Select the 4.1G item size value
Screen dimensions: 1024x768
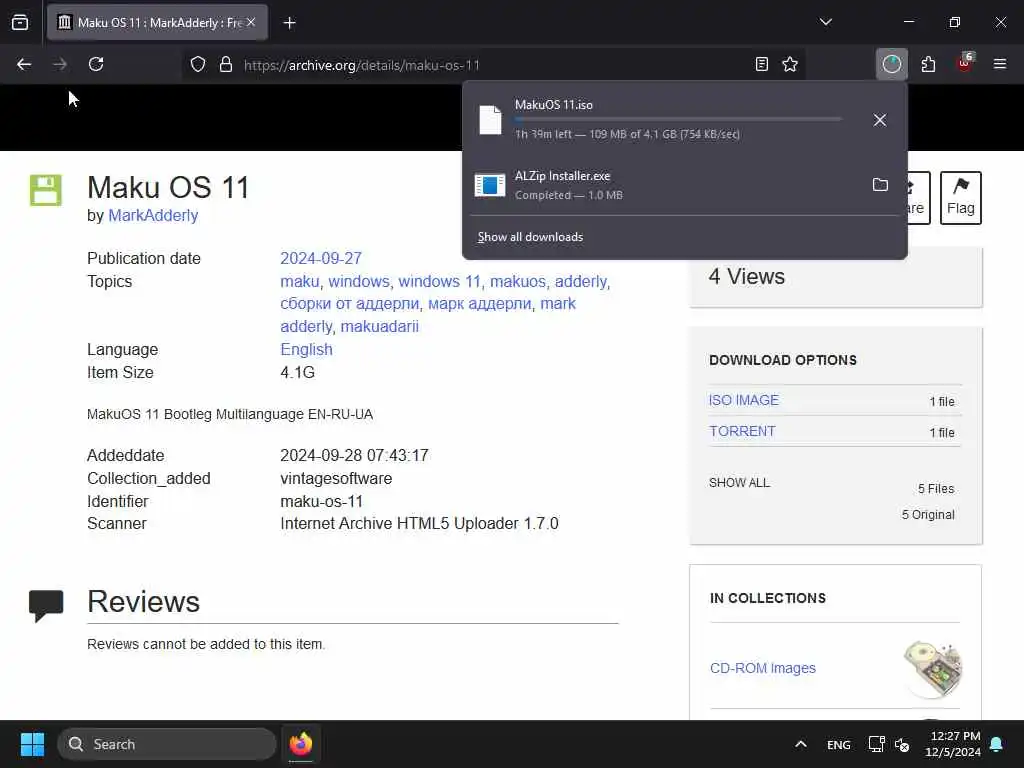point(298,372)
